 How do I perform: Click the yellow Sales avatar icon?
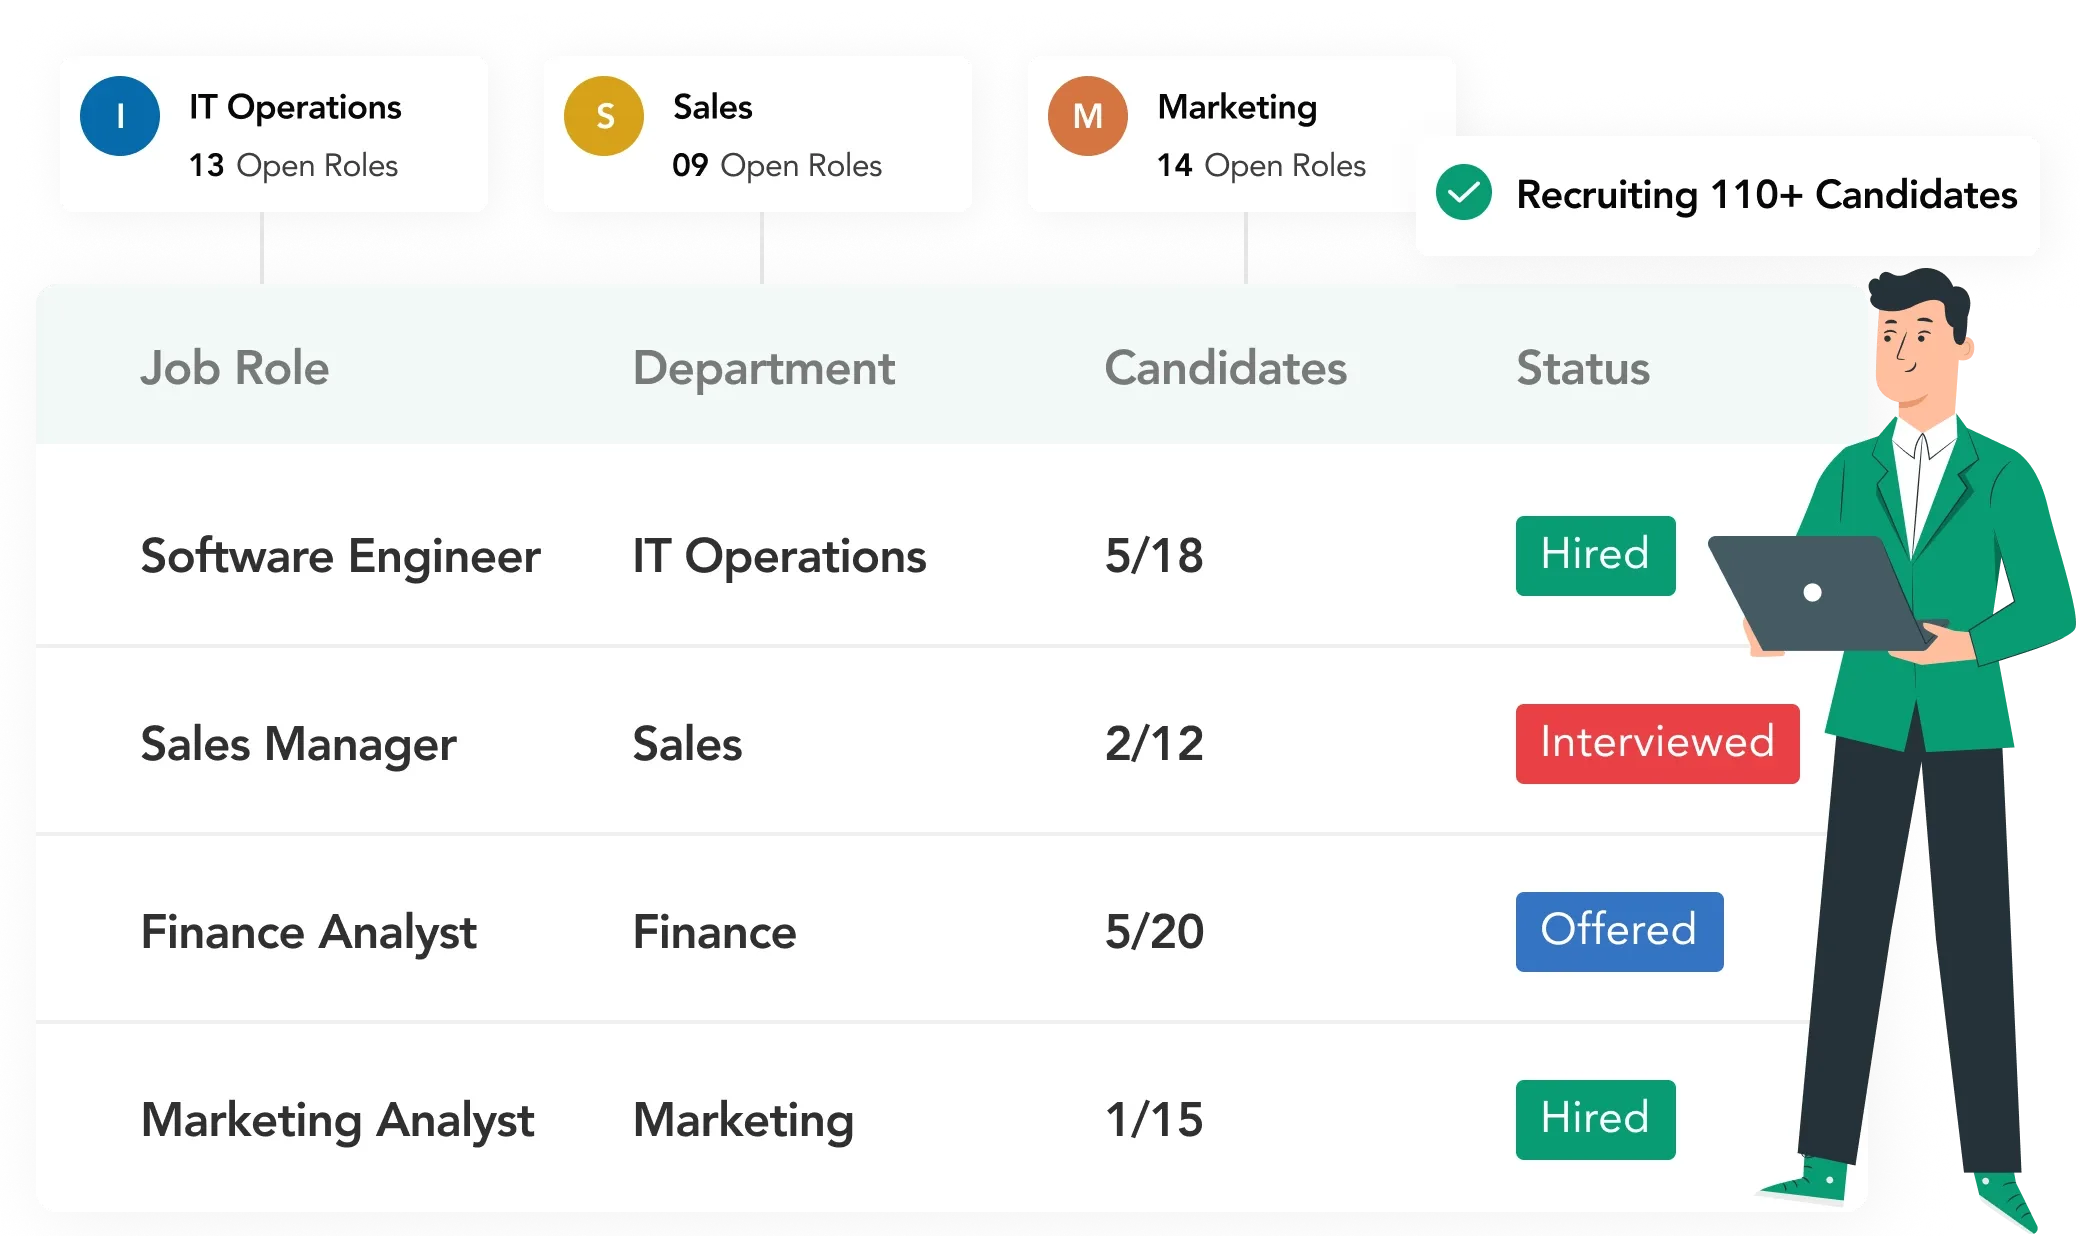tap(604, 116)
